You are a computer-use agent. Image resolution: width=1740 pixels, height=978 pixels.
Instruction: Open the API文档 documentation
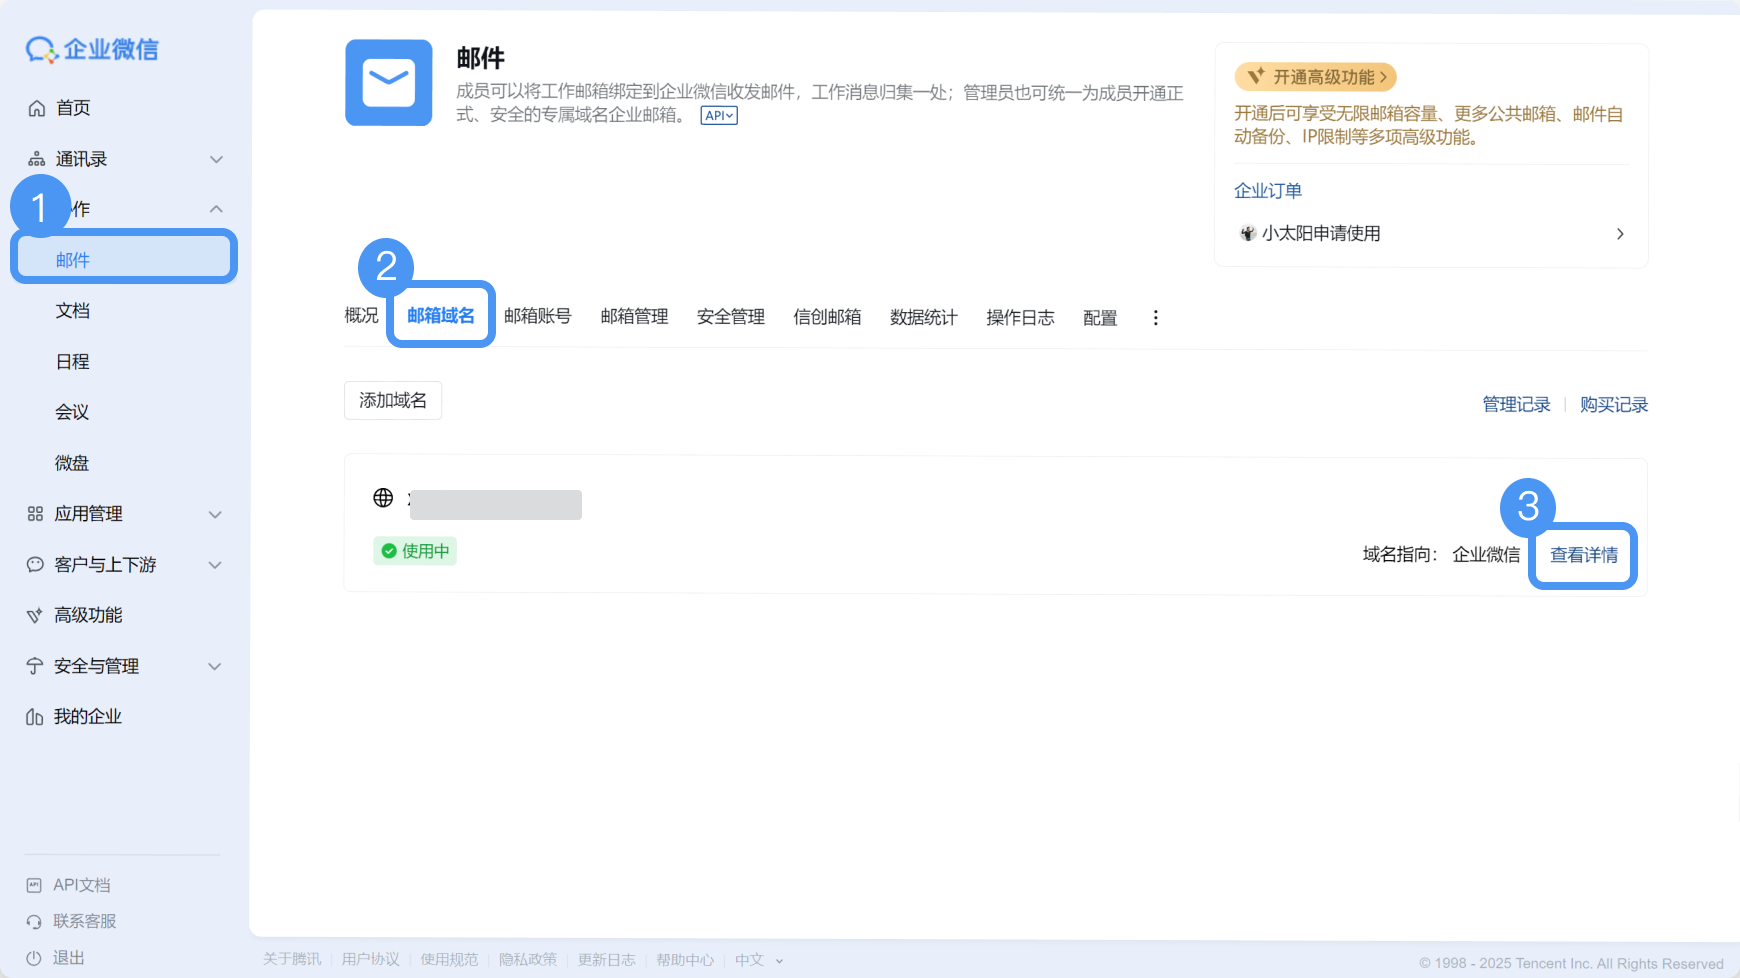(x=80, y=884)
